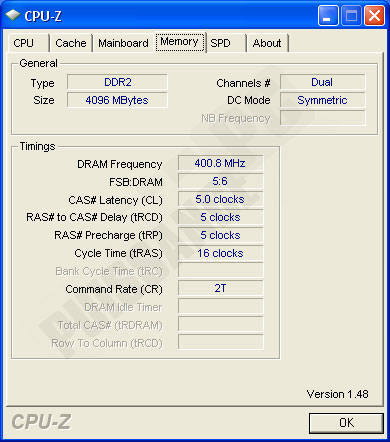Click the 4096 MBytes size field
Viewport: 390px width, 442px height.
(117, 100)
